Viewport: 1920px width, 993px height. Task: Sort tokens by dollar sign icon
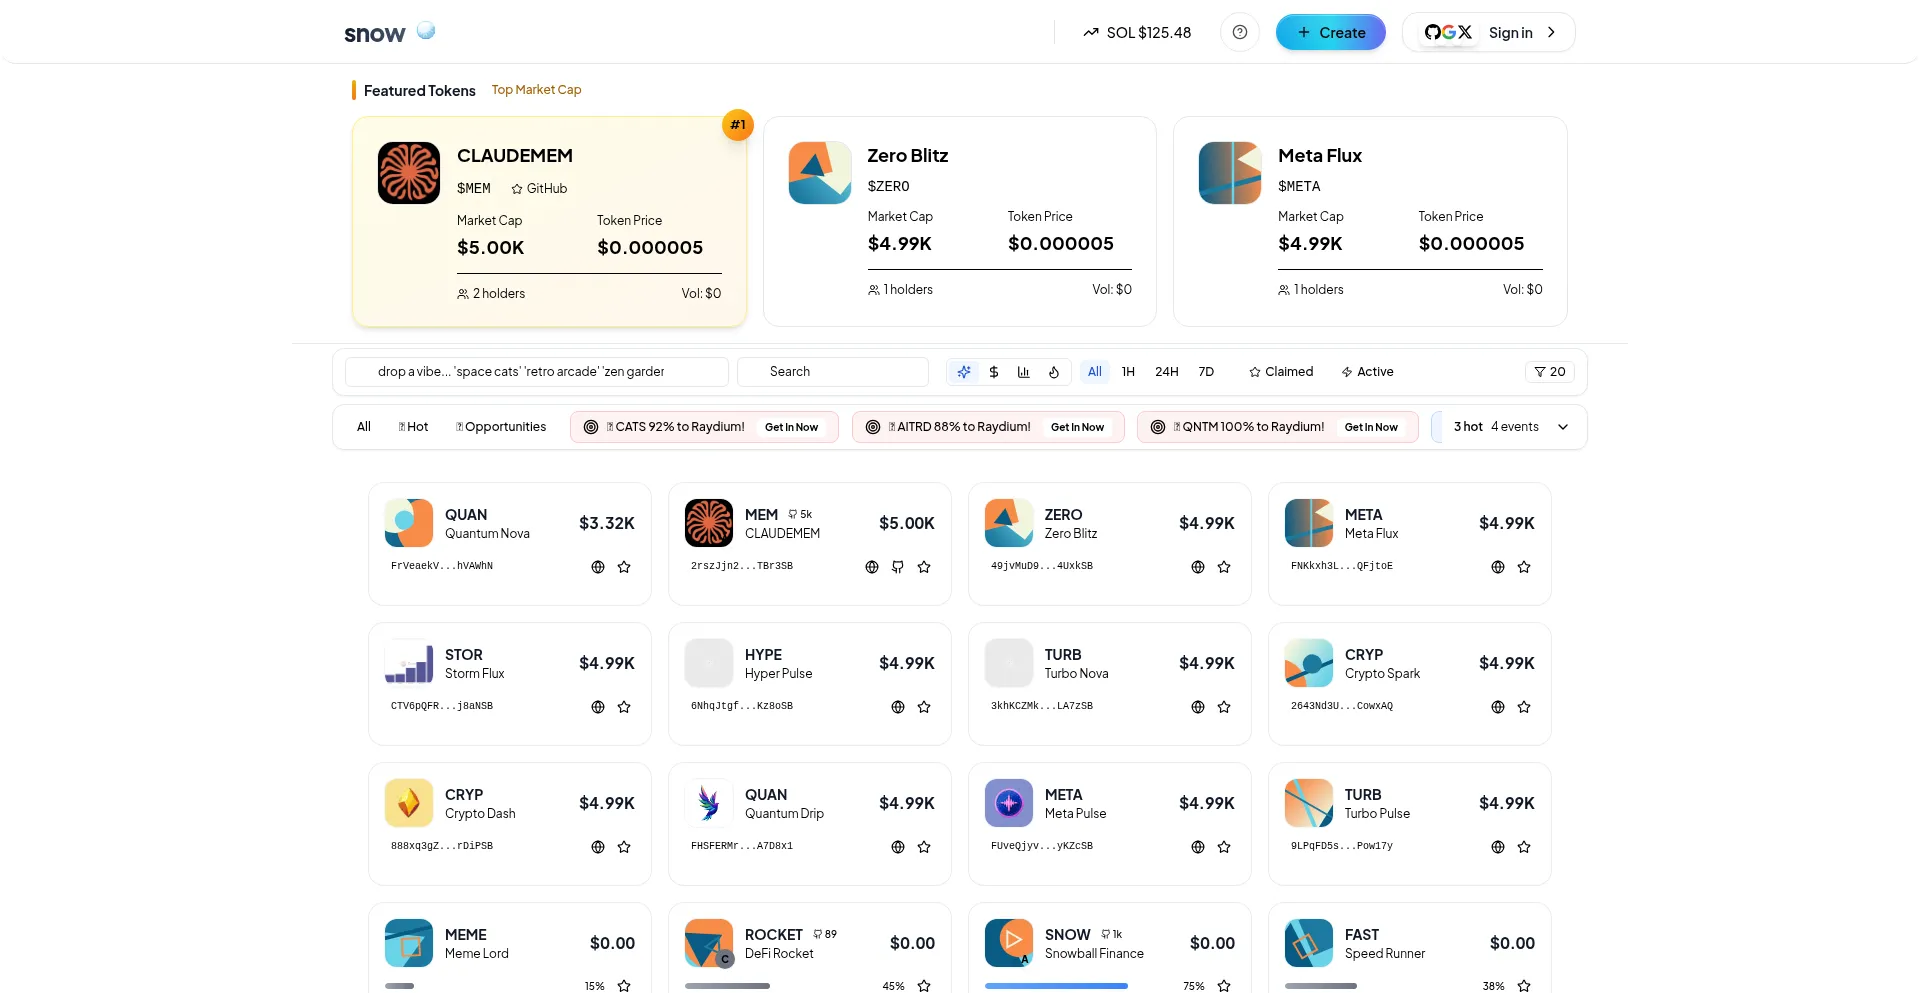pyautogui.click(x=994, y=372)
